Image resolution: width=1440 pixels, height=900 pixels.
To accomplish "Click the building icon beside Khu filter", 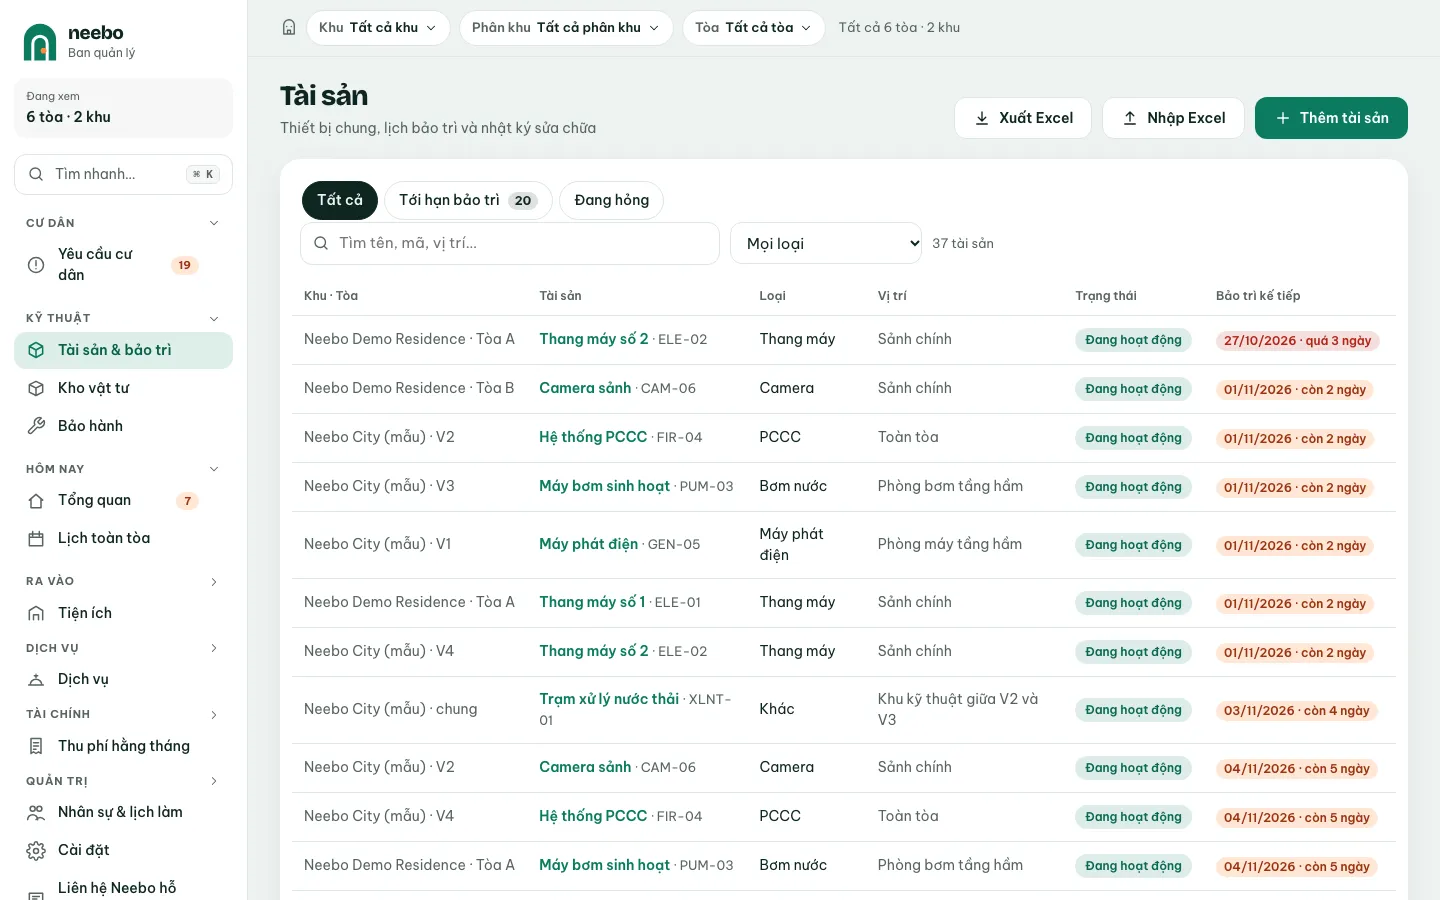I will click(289, 28).
